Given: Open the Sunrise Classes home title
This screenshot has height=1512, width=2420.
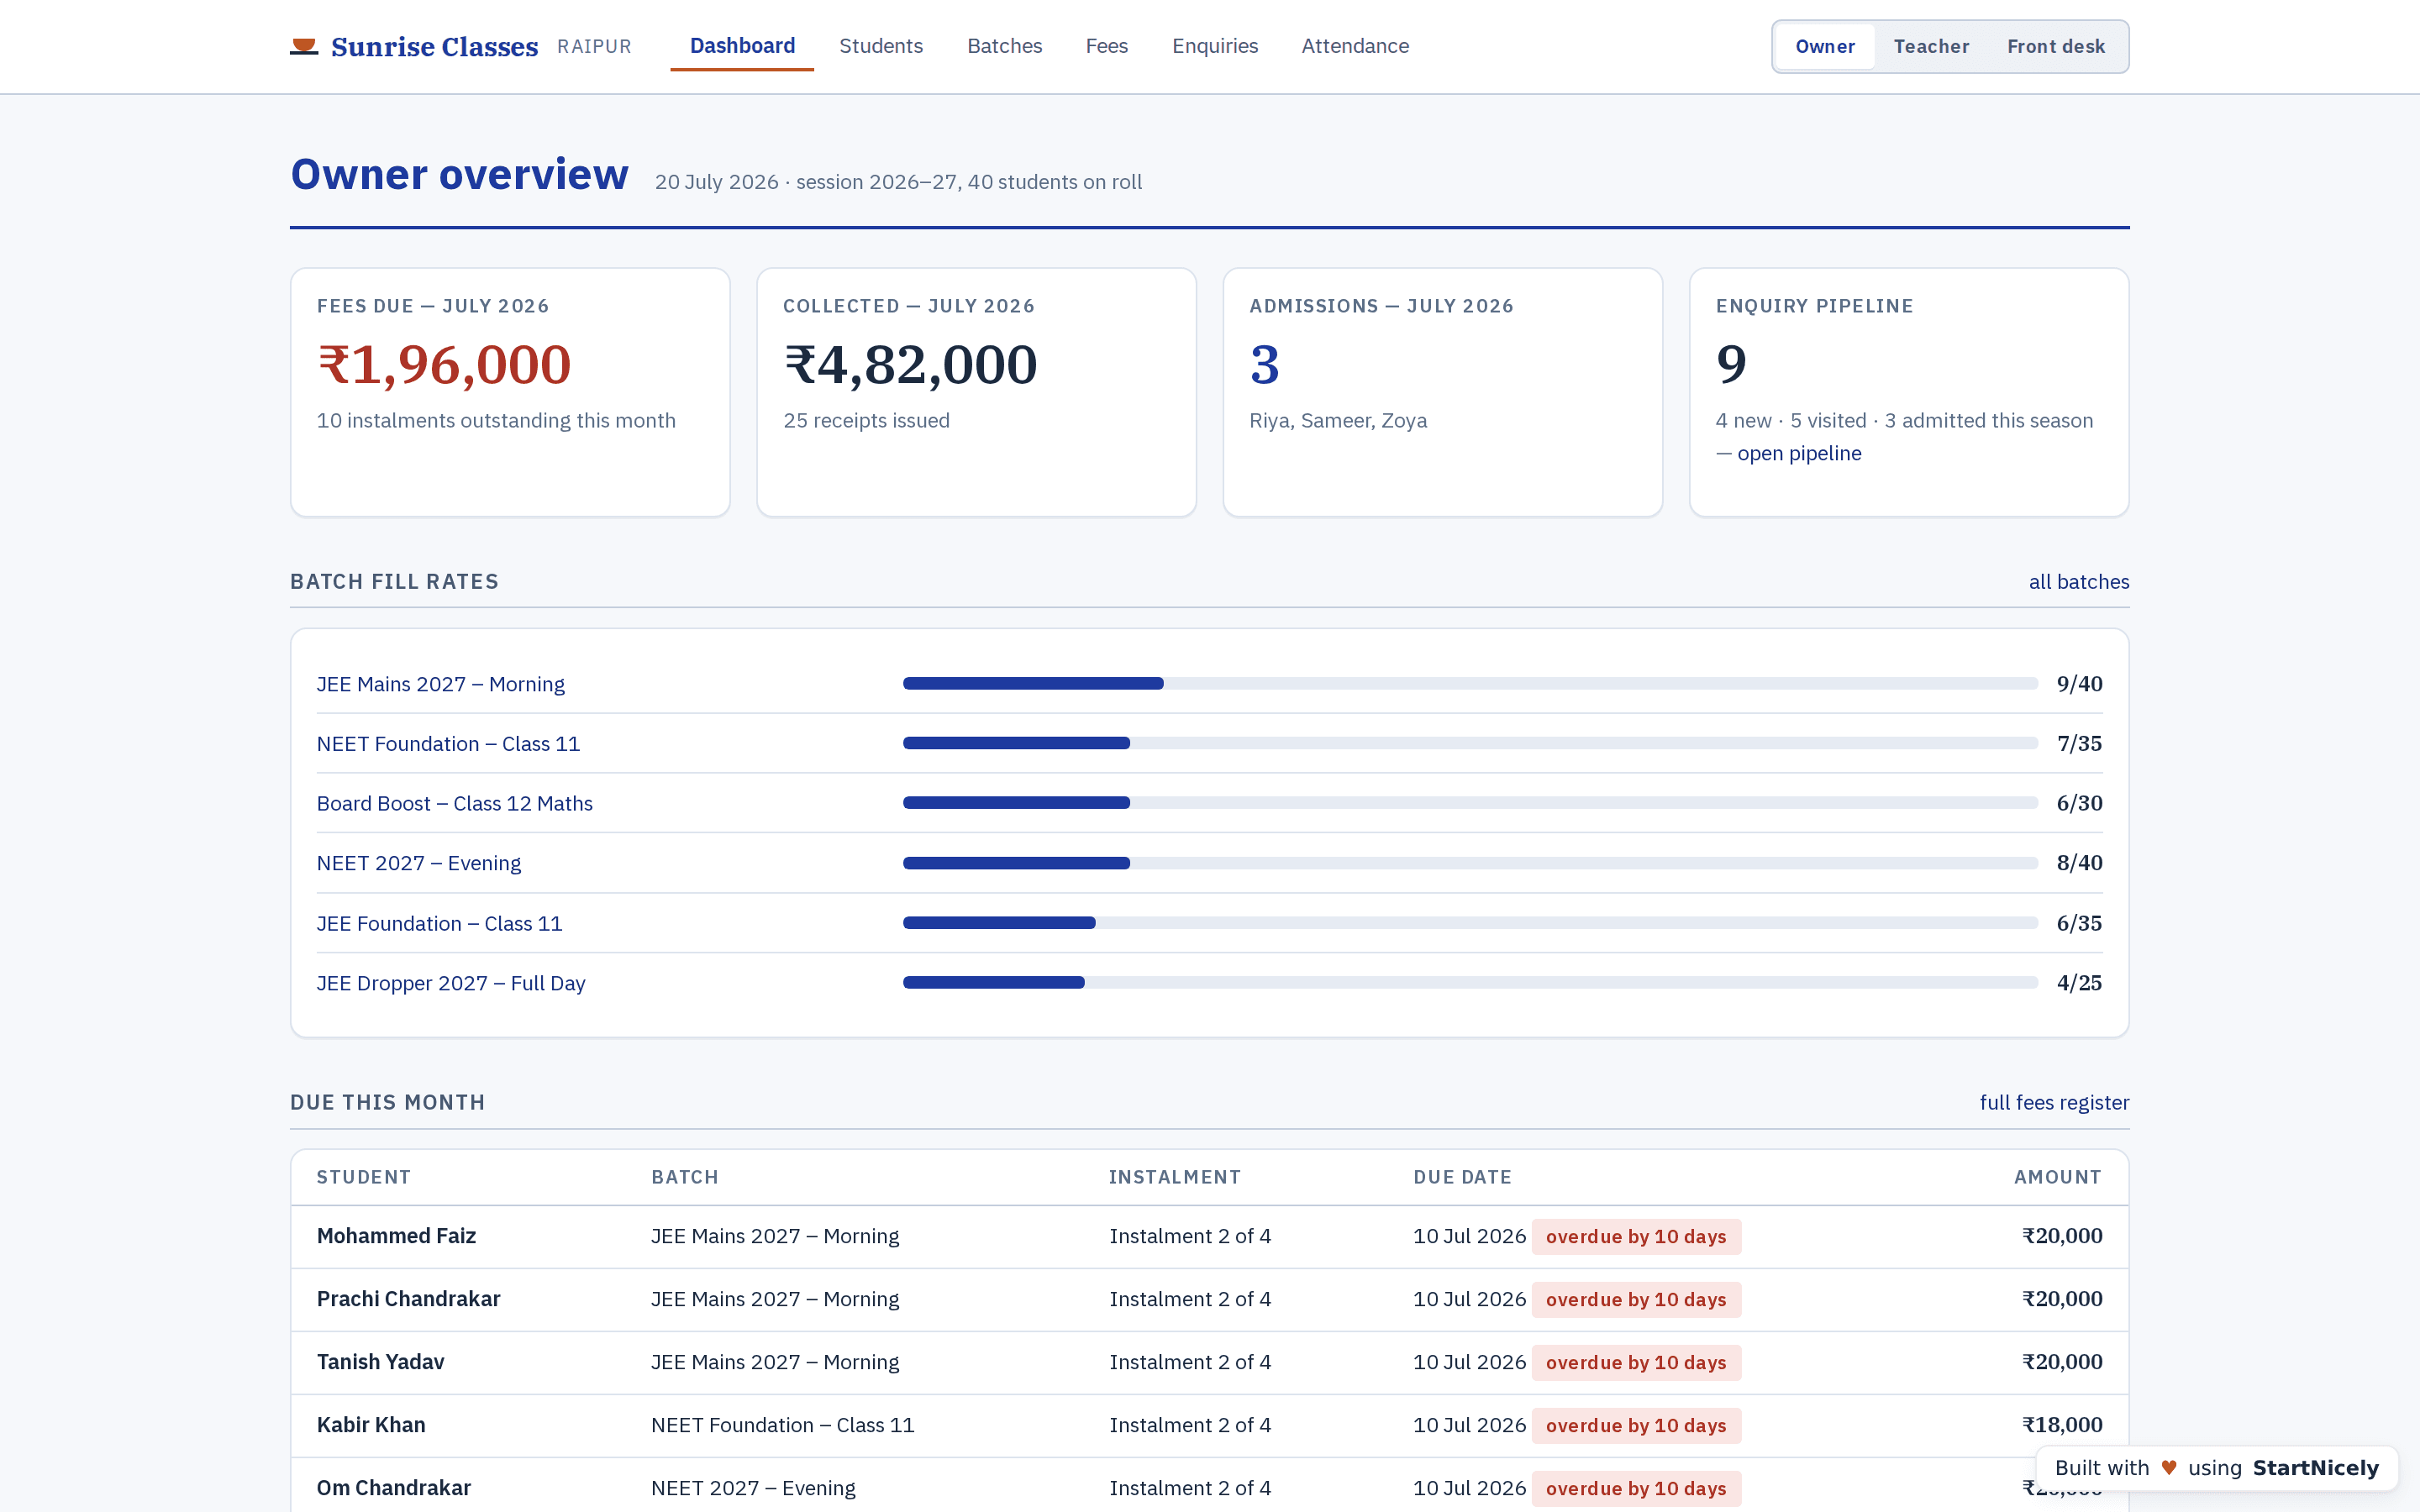Looking at the screenshot, I should point(434,46).
